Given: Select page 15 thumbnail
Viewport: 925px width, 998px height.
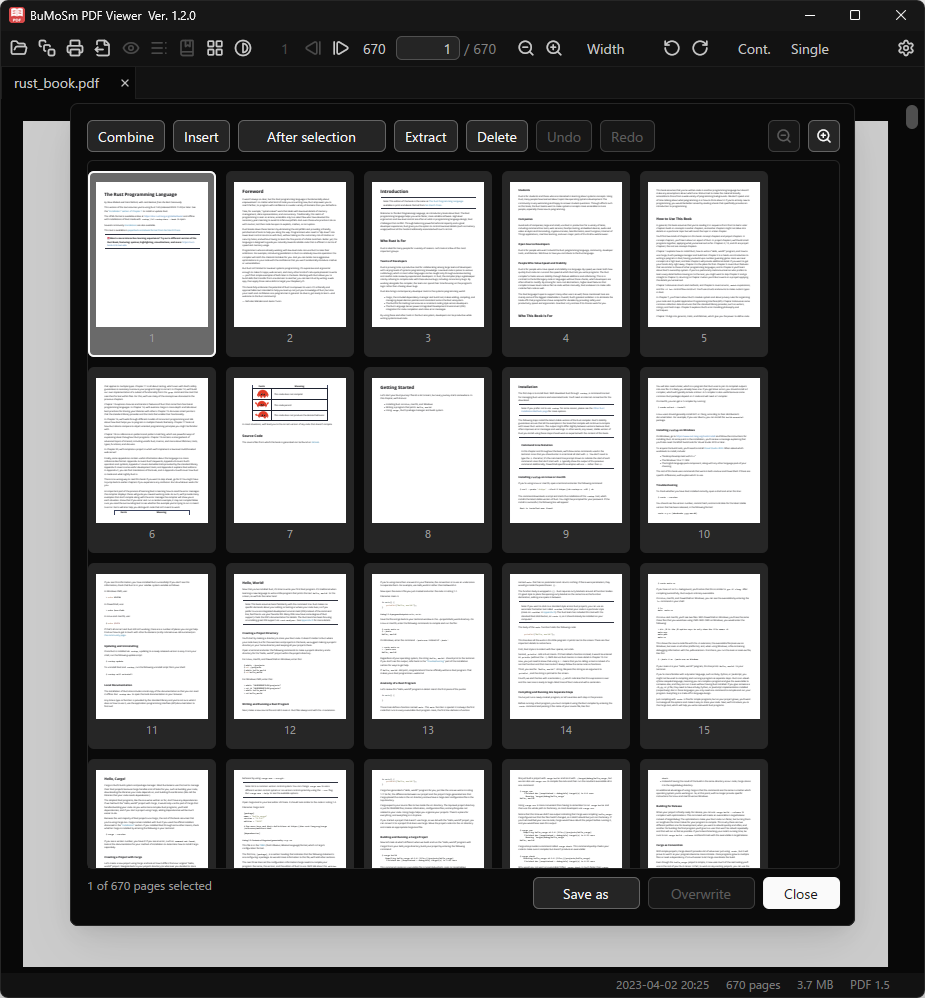Looking at the screenshot, I should point(704,656).
